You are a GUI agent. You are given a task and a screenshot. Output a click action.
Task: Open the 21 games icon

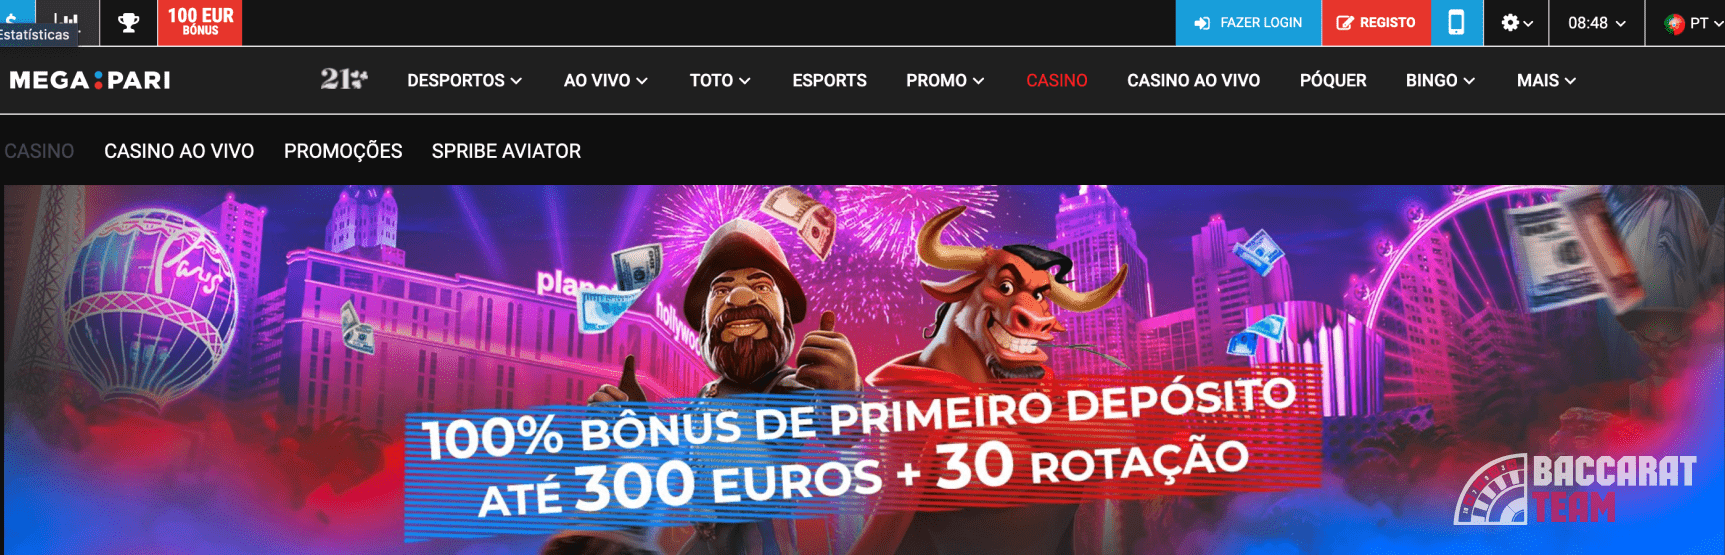[x=344, y=79]
